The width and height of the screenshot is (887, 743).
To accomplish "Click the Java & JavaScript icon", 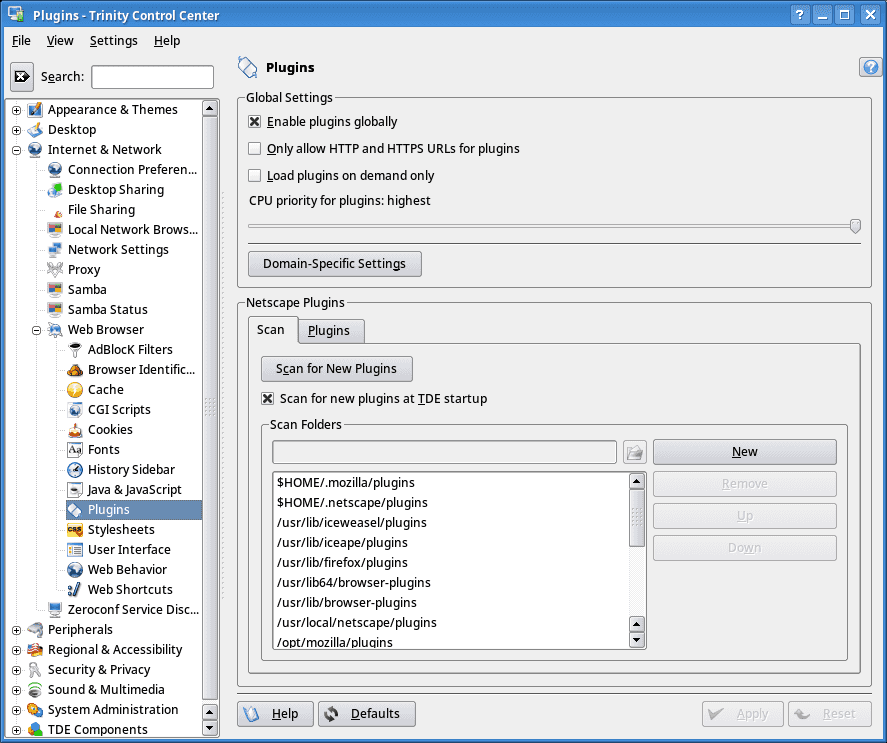I will [75, 489].
